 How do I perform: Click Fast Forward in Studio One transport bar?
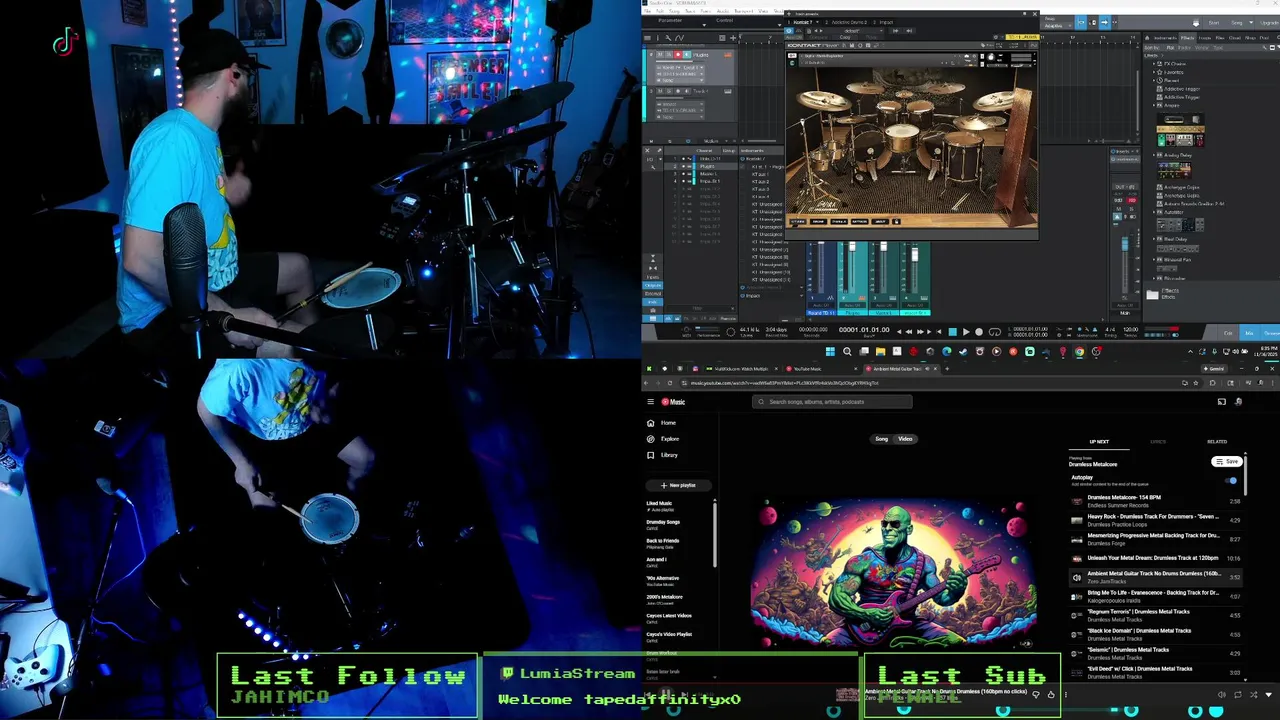coord(920,331)
